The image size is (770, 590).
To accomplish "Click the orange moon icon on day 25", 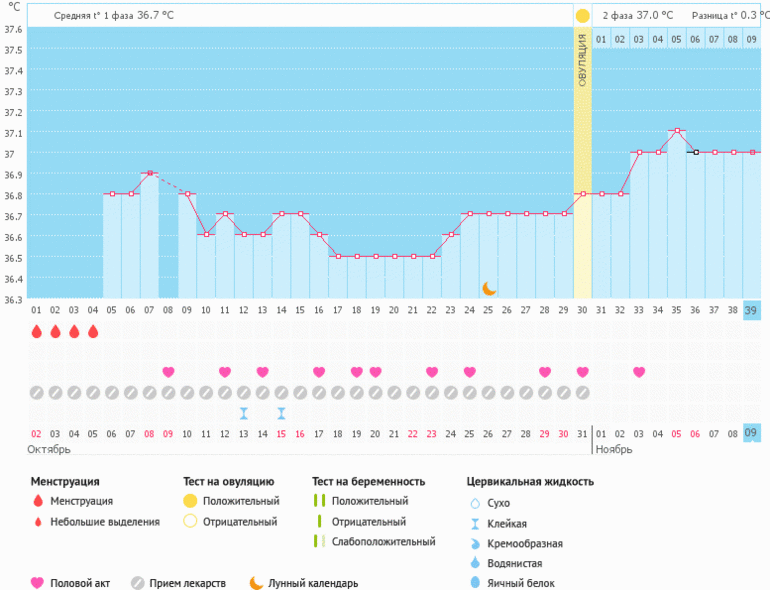I will pos(489,288).
